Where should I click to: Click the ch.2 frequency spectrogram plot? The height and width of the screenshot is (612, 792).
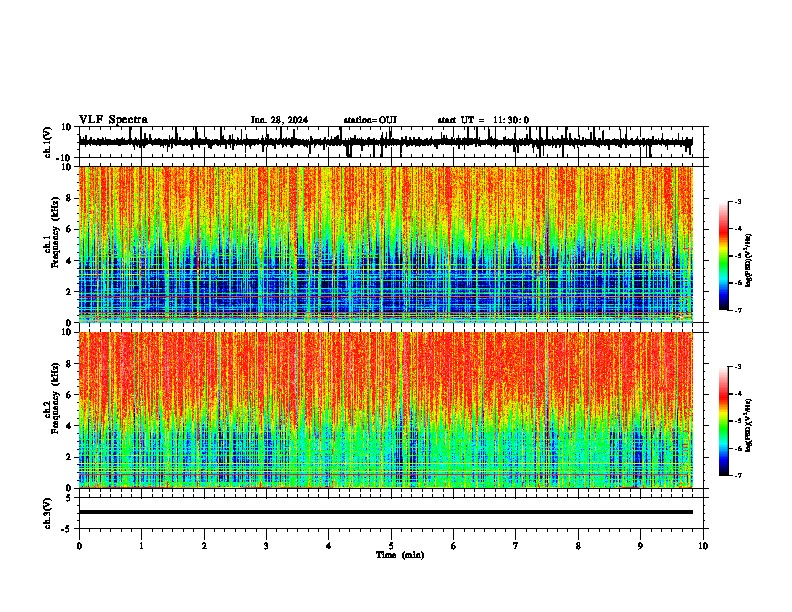click(x=385, y=410)
